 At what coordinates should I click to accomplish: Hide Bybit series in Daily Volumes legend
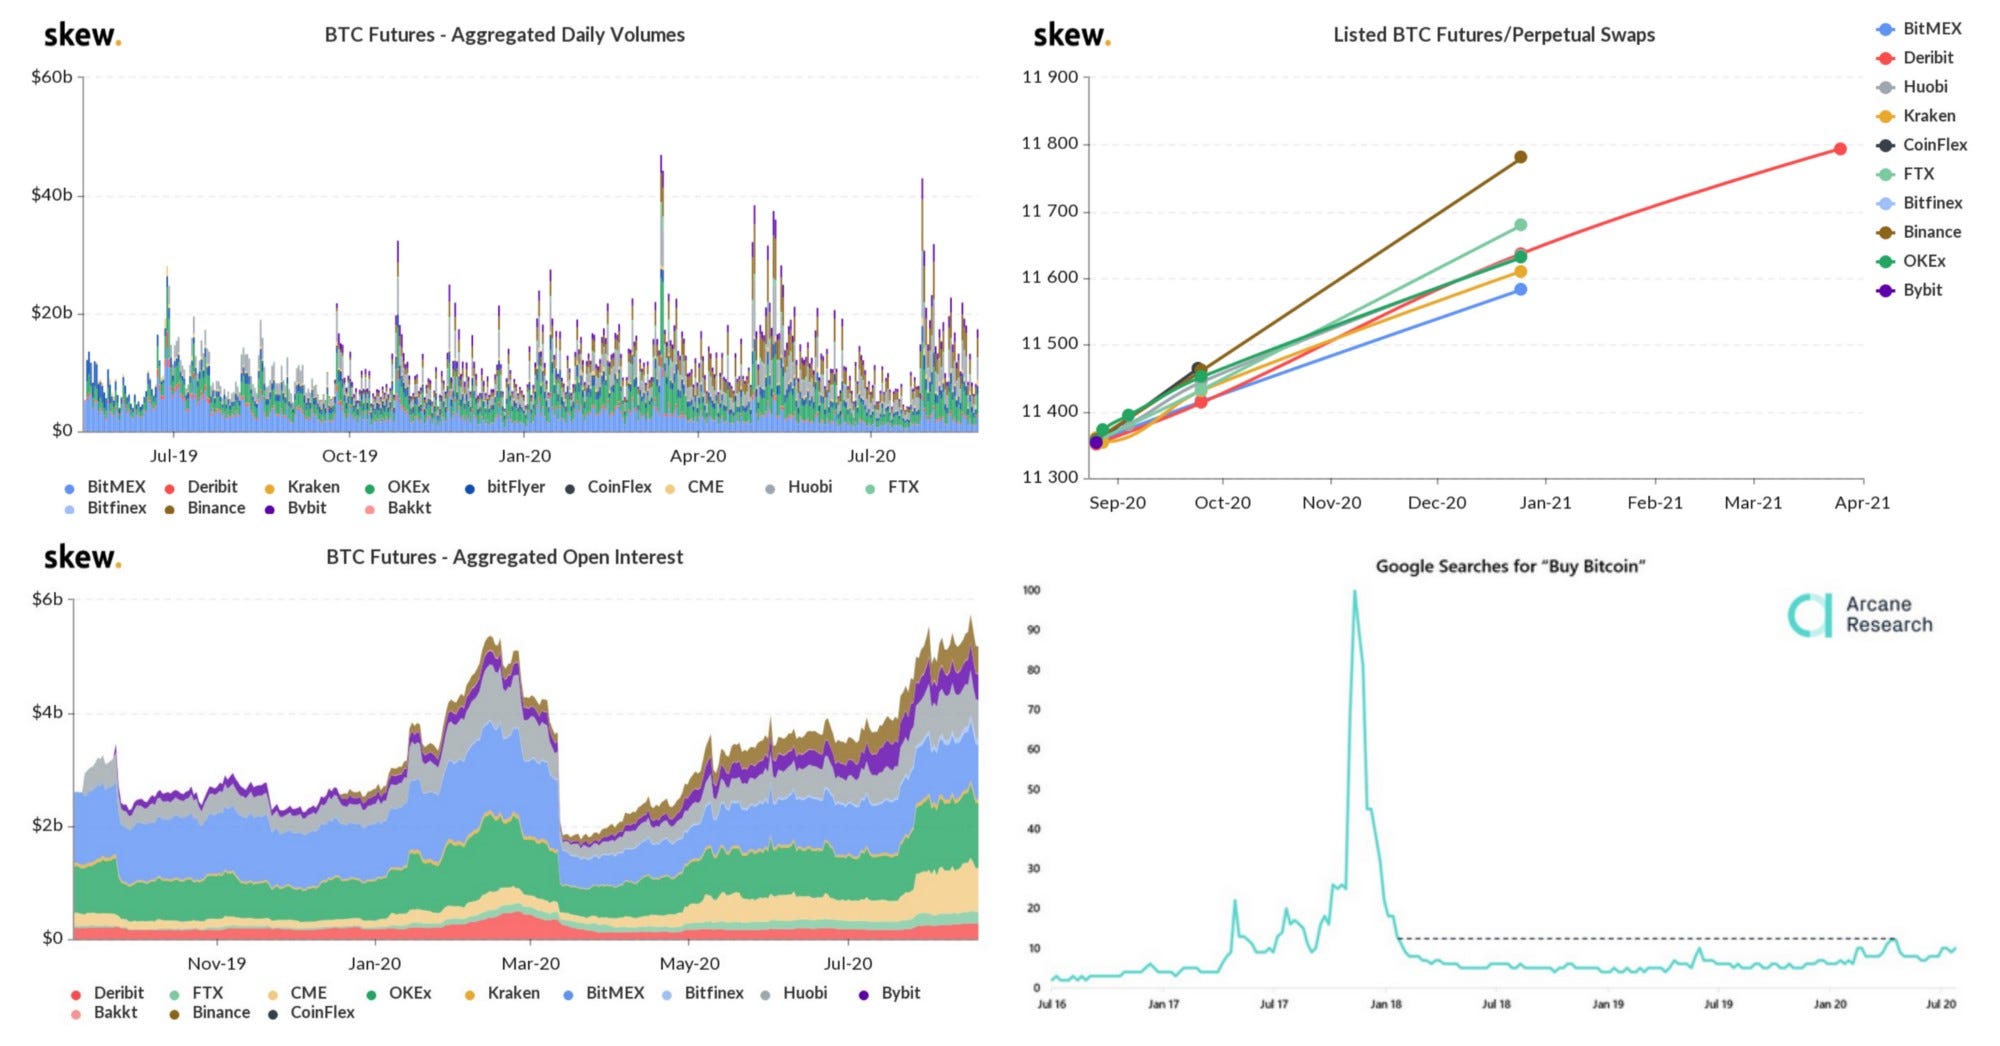pos(295,508)
